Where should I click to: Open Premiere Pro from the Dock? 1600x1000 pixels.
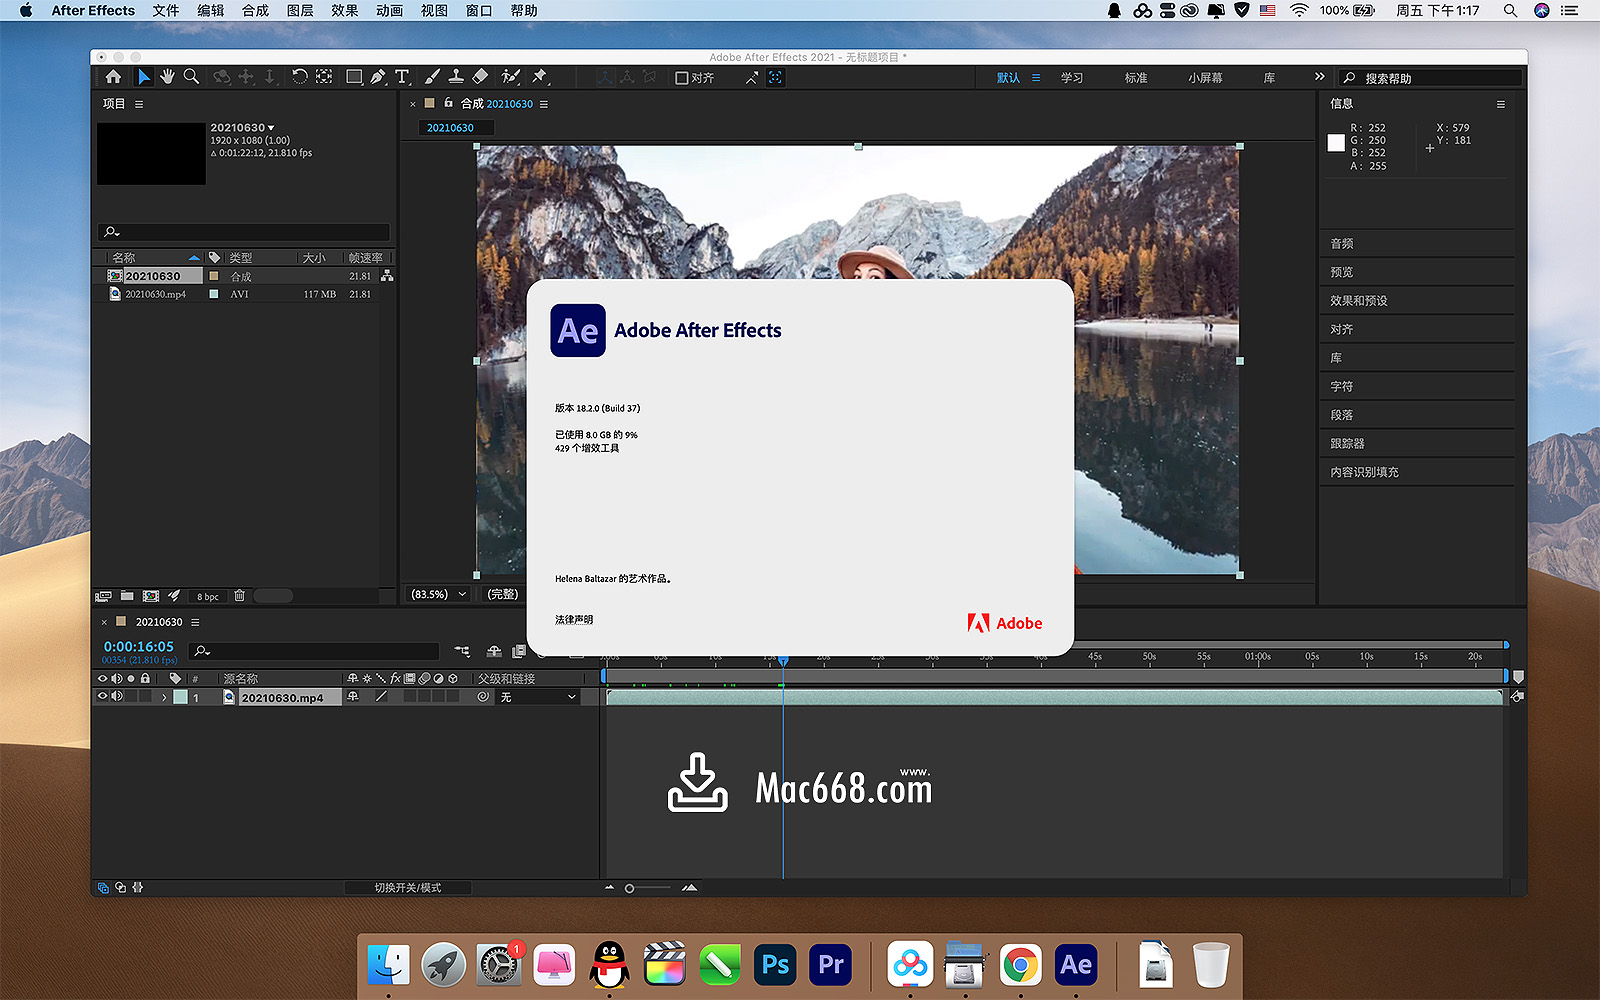pyautogui.click(x=831, y=965)
